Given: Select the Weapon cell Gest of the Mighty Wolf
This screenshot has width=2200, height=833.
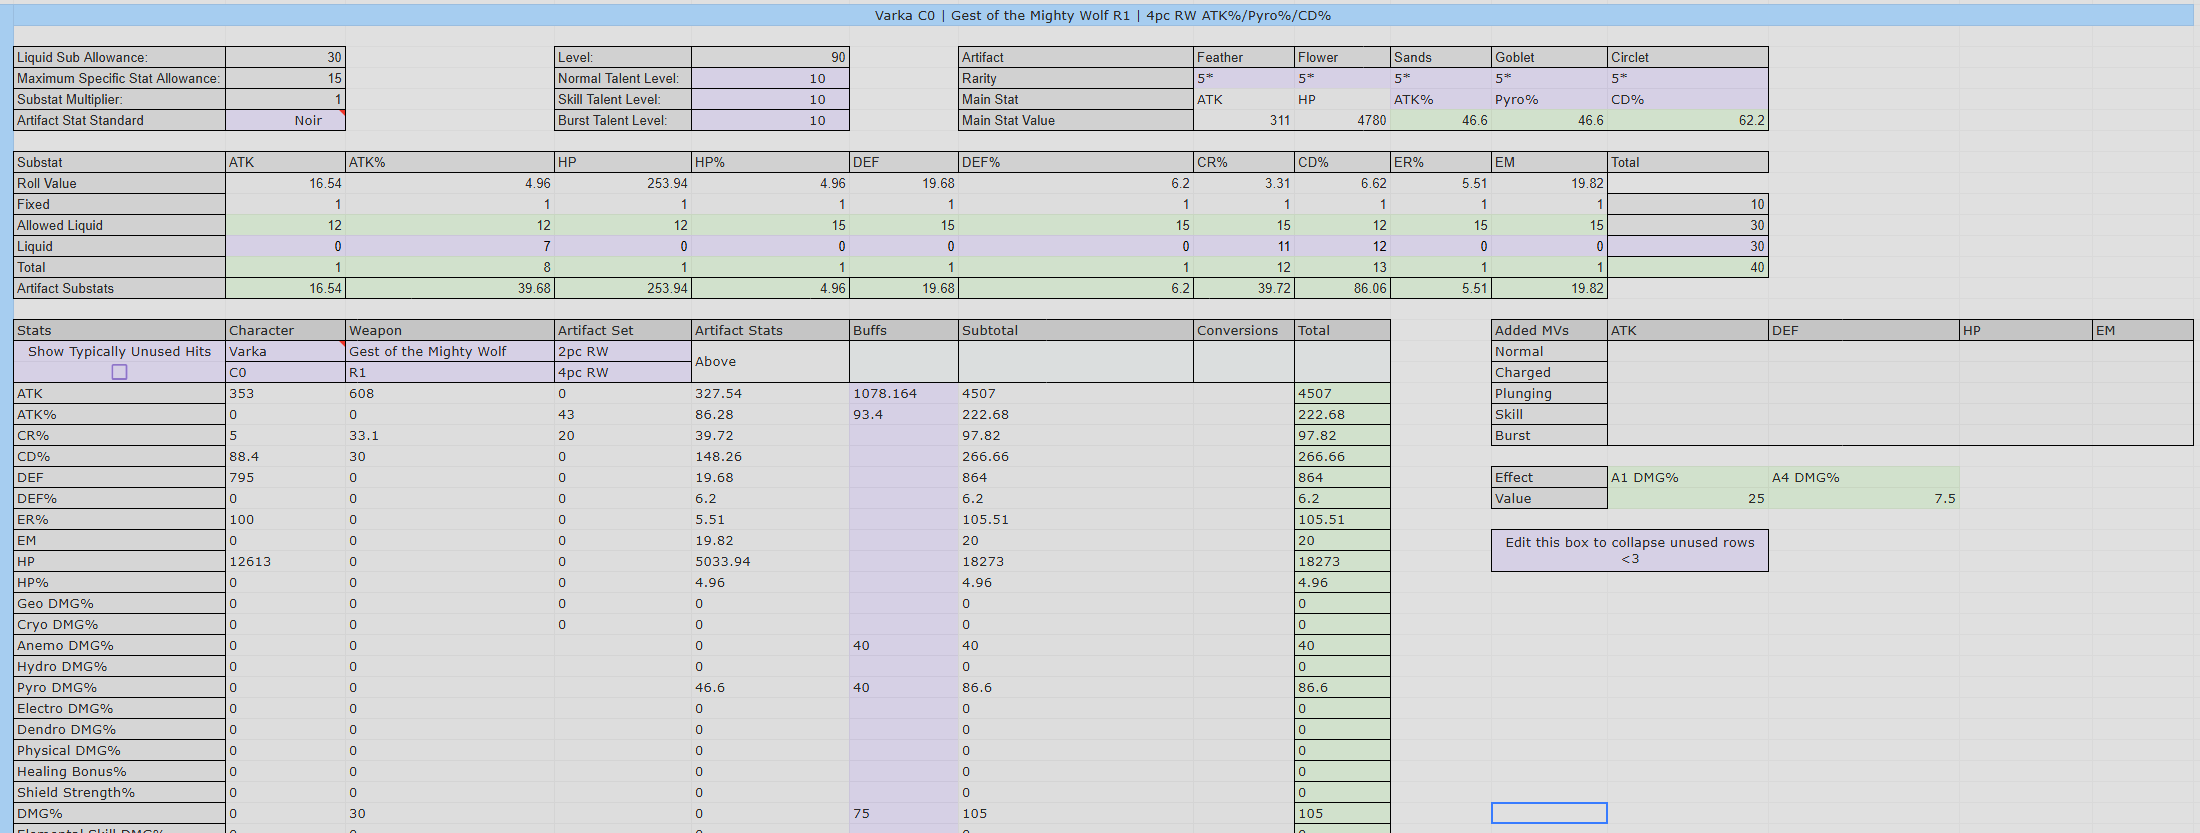Looking at the screenshot, I should (450, 351).
